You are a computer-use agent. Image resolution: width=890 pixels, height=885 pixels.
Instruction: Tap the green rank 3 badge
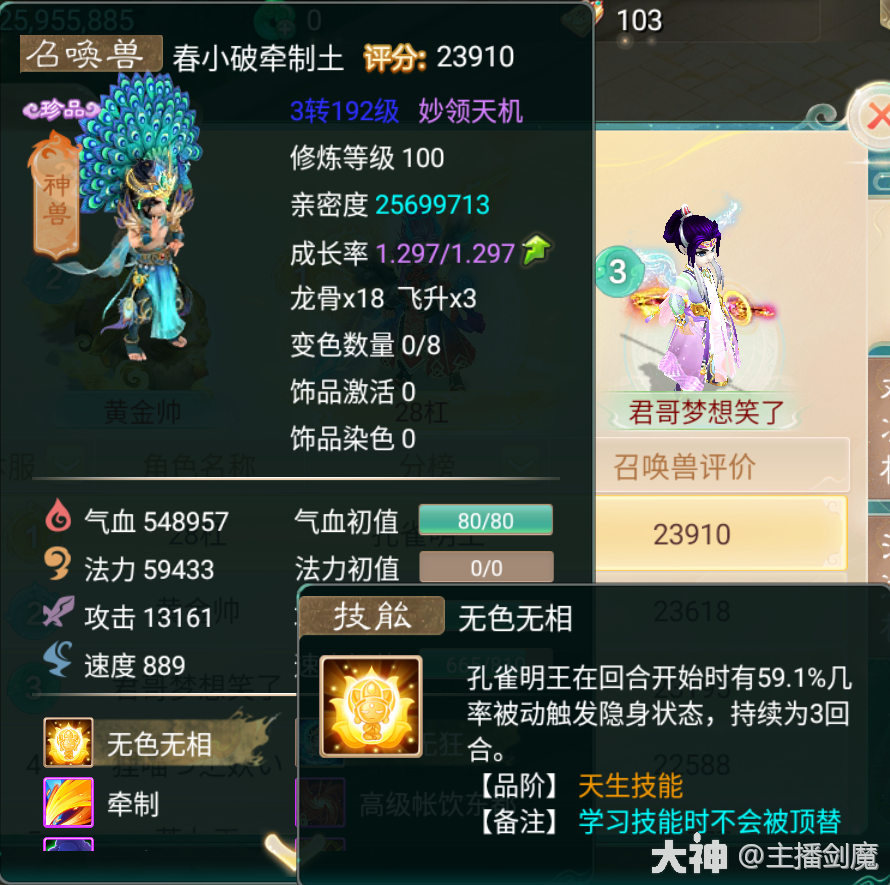click(x=619, y=271)
